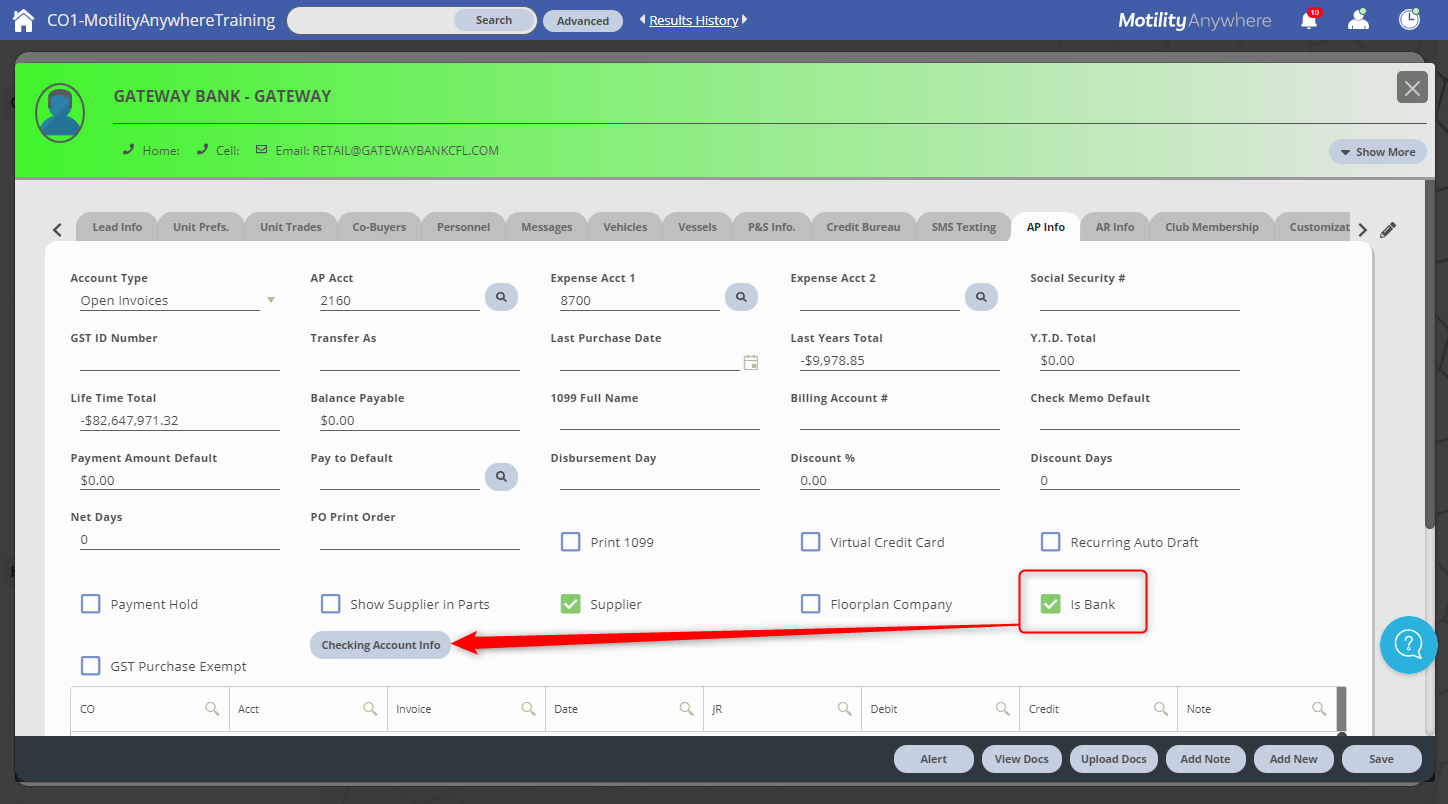Open Advanced search
The image size is (1448, 804).
583,21
